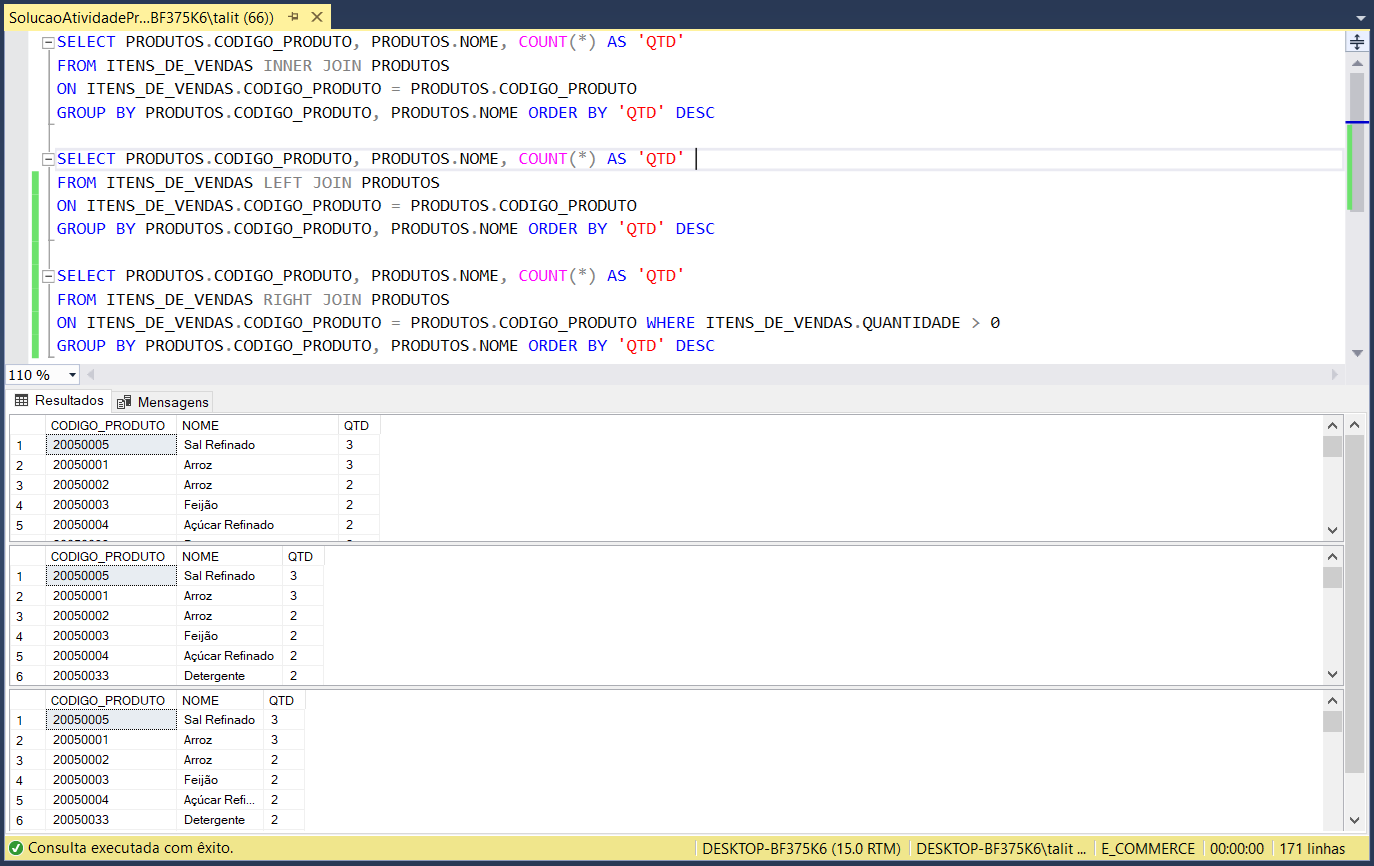Select the Sal Refinado cell in the first grid
The height and width of the screenshot is (866, 1374).
tap(258, 445)
